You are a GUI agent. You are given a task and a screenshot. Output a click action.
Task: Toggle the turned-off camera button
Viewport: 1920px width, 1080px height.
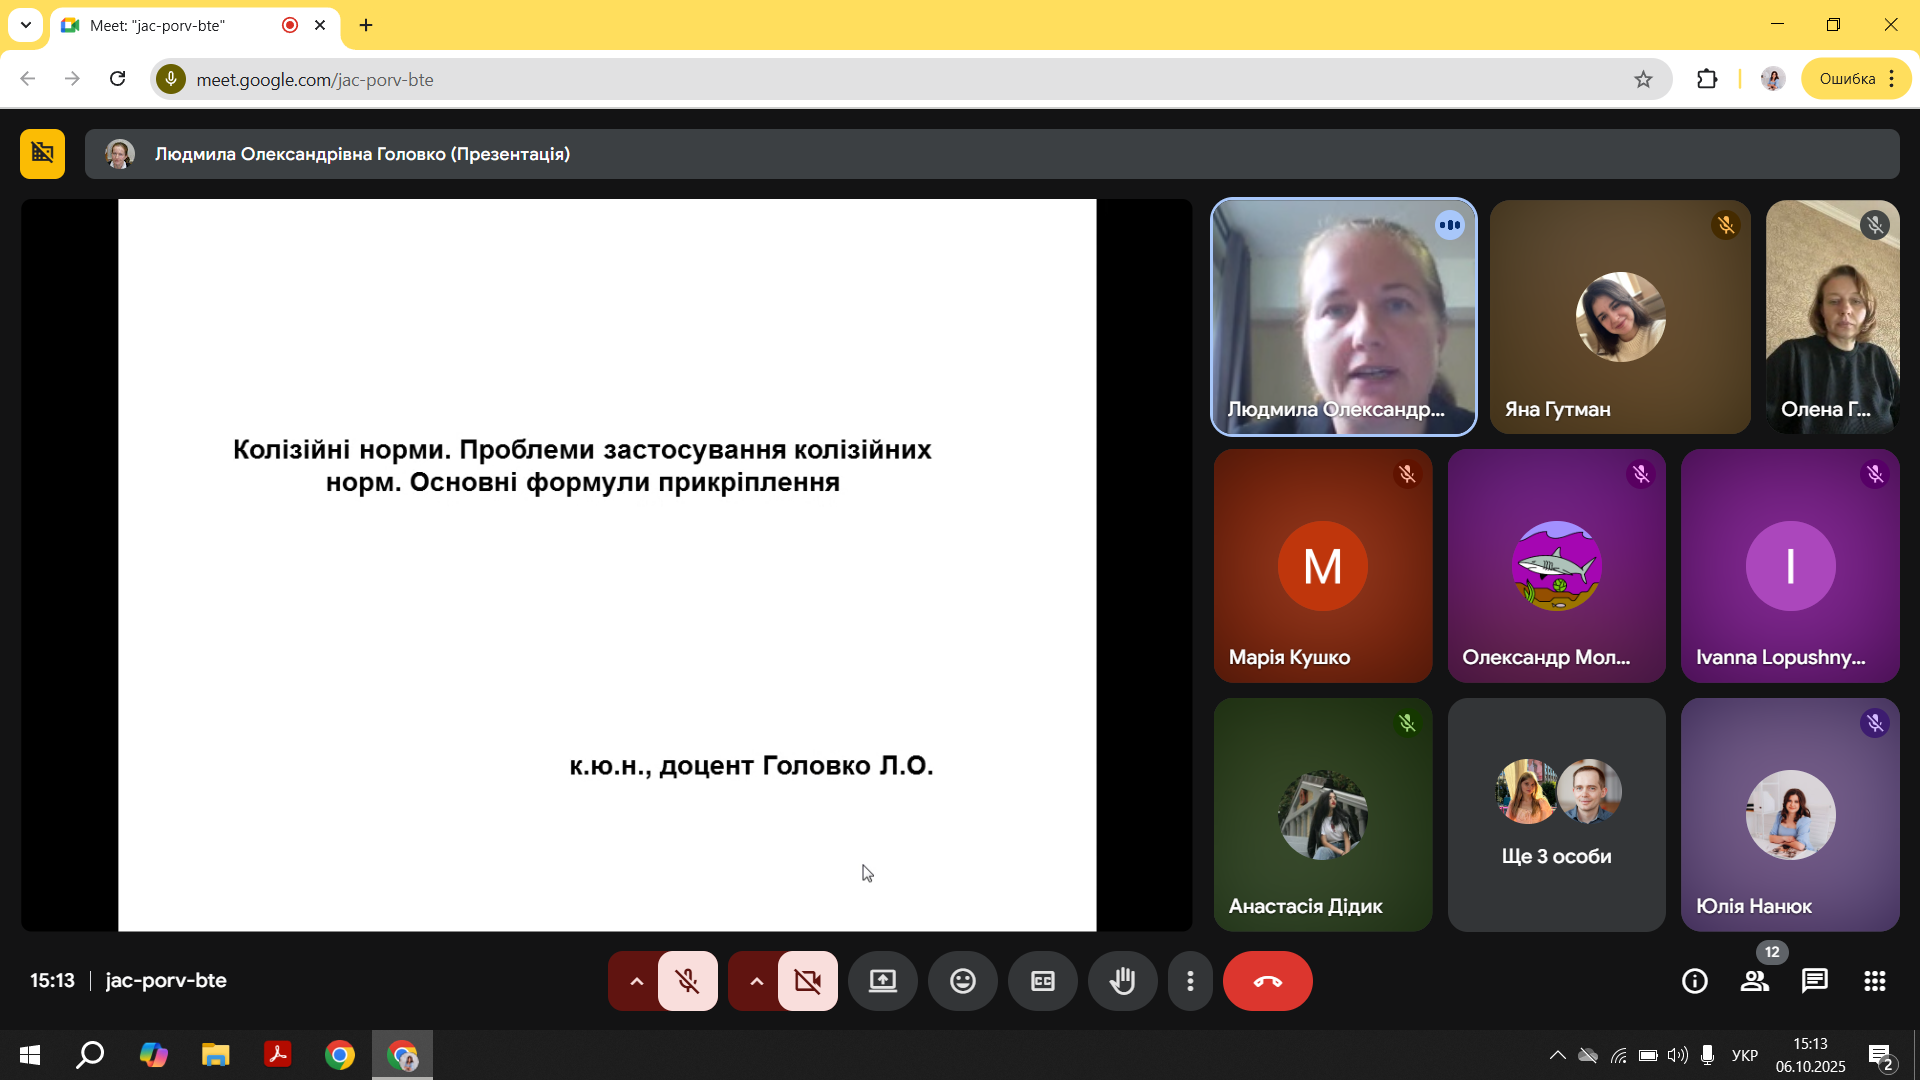(807, 981)
